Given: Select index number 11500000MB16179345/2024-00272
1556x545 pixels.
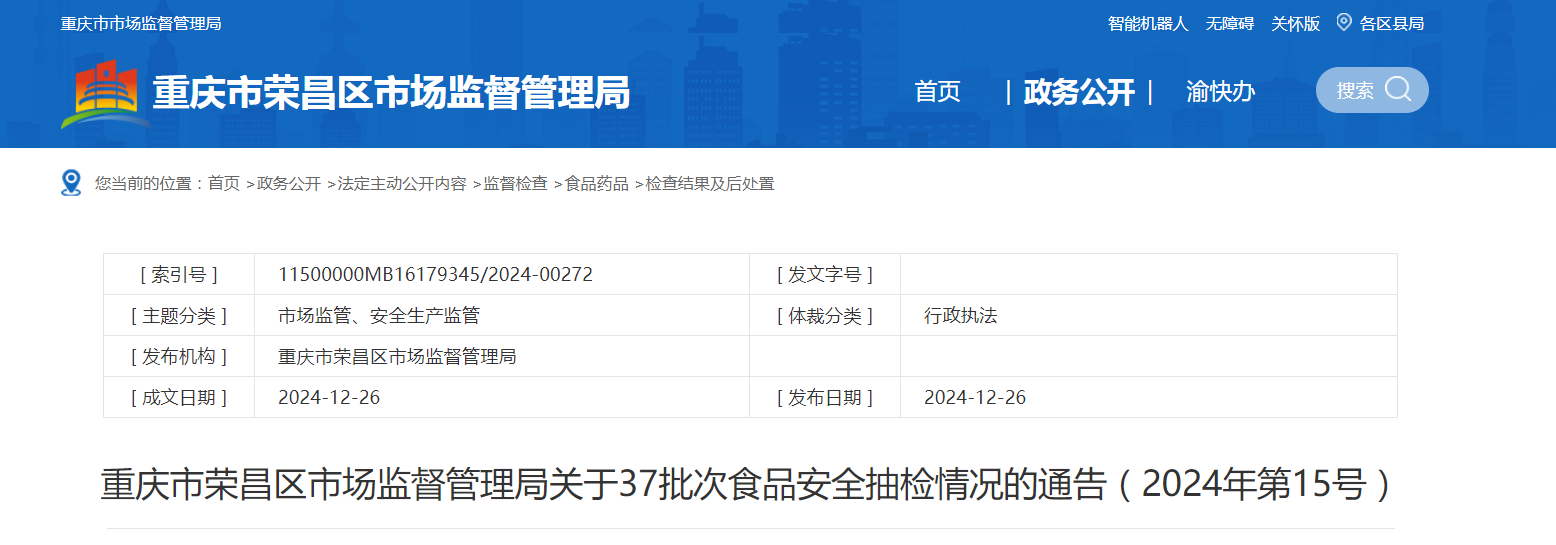Looking at the screenshot, I should tap(435, 274).
